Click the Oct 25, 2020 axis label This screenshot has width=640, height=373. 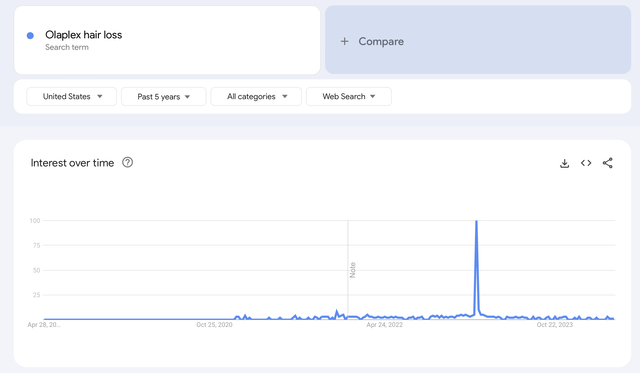tap(214, 325)
